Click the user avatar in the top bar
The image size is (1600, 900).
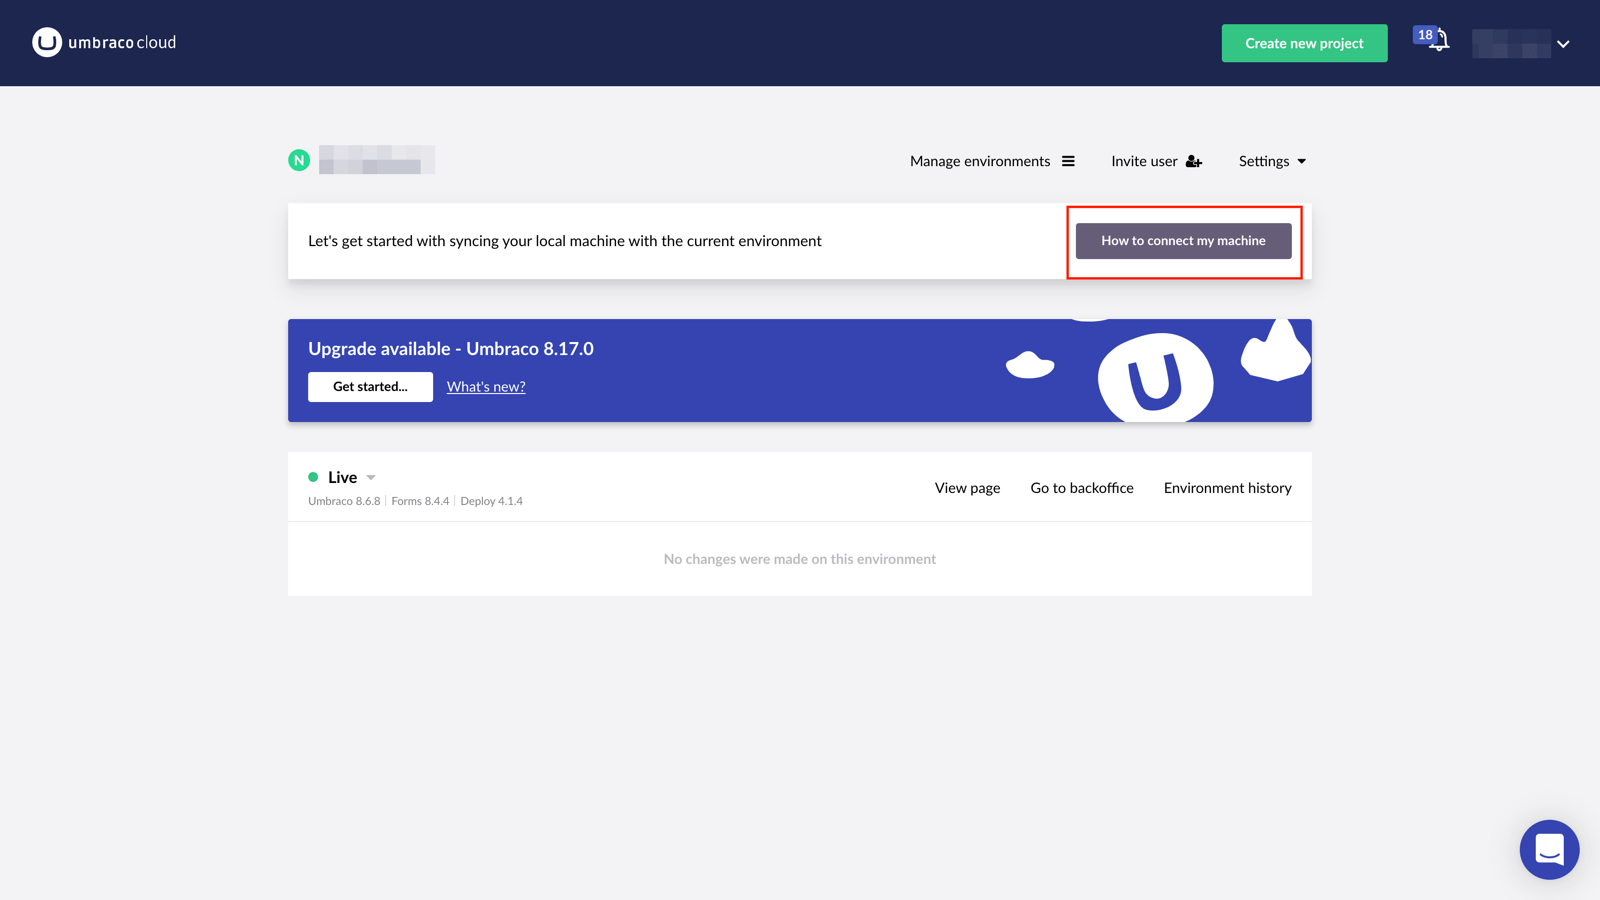click(1513, 43)
